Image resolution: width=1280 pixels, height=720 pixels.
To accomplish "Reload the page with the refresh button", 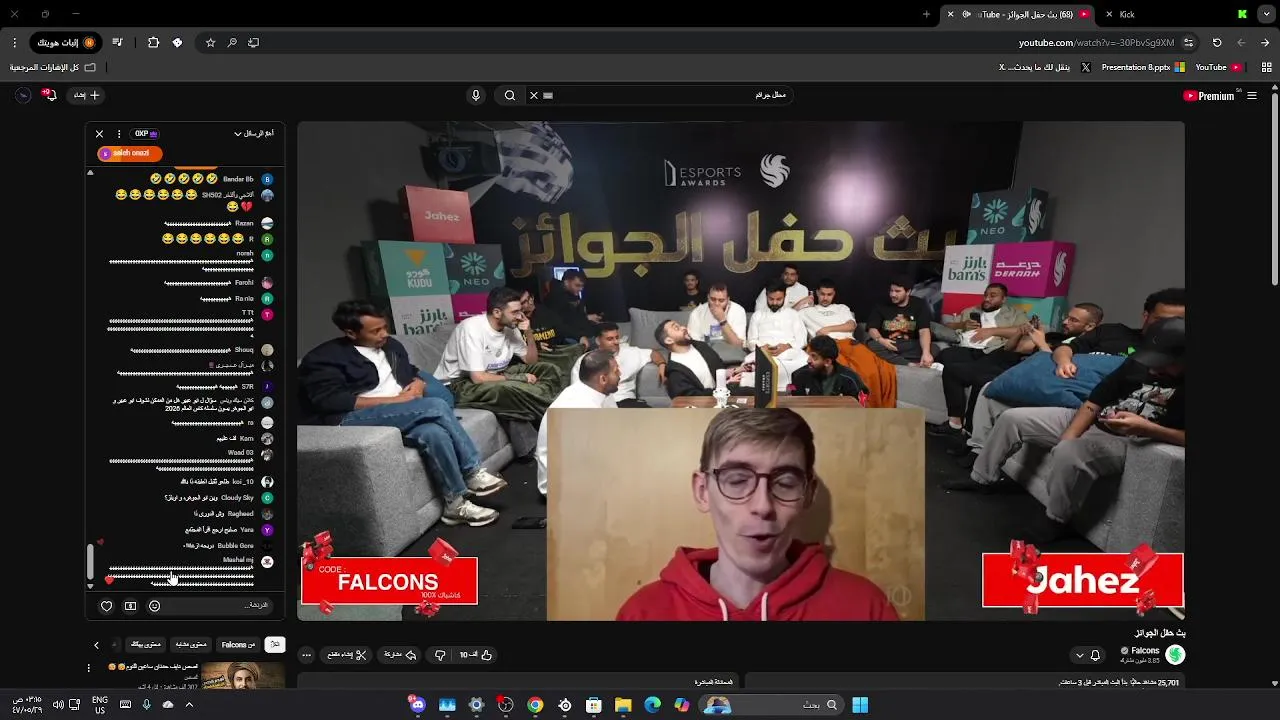I will 1217,43.
